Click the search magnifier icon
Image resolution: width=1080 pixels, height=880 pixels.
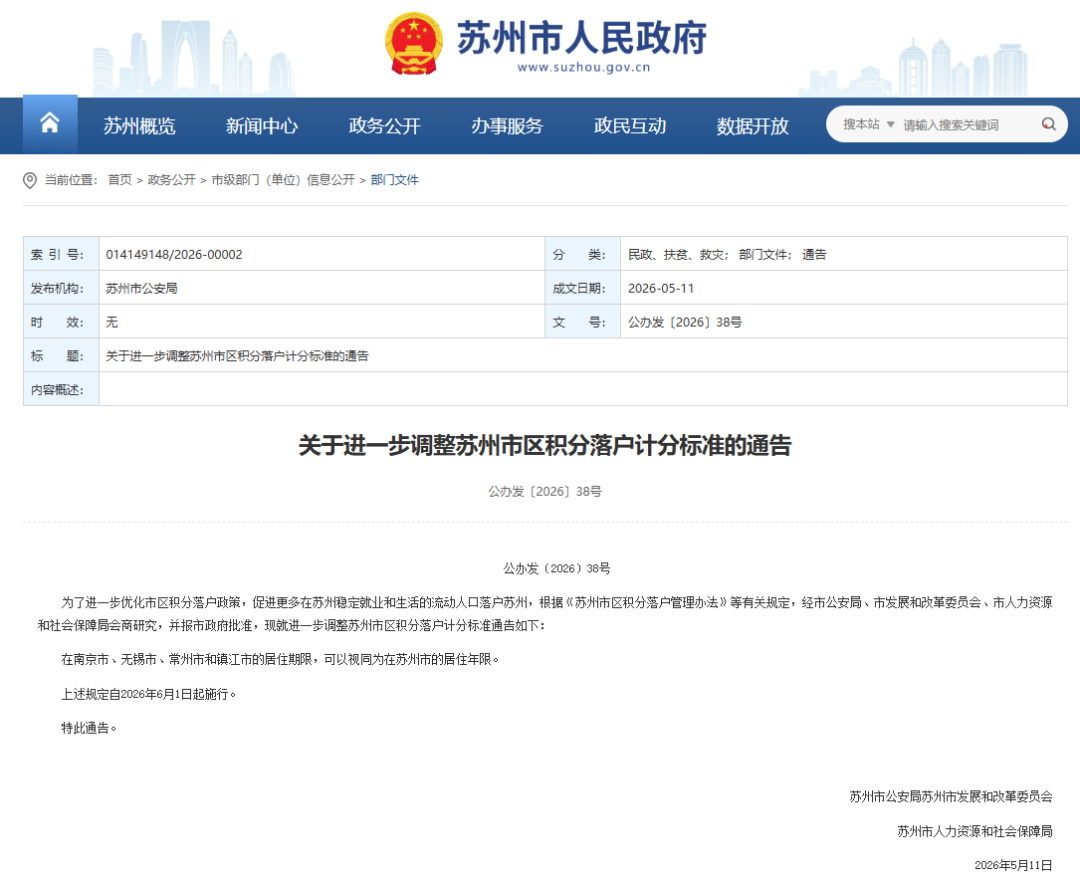click(1048, 125)
